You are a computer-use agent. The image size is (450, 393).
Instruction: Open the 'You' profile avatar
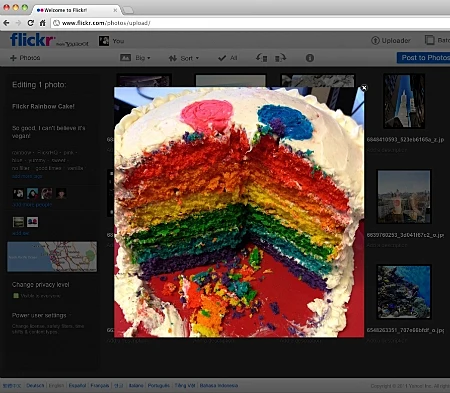tap(104, 41)
